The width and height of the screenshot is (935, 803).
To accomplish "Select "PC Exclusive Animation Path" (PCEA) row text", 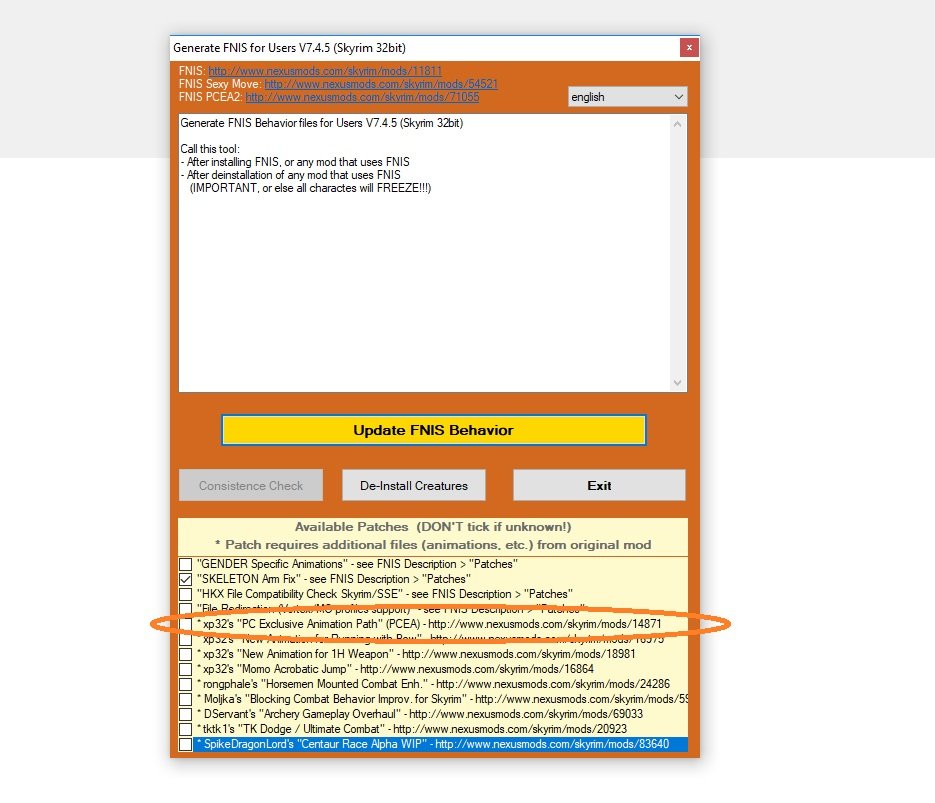I will (429, 624).
